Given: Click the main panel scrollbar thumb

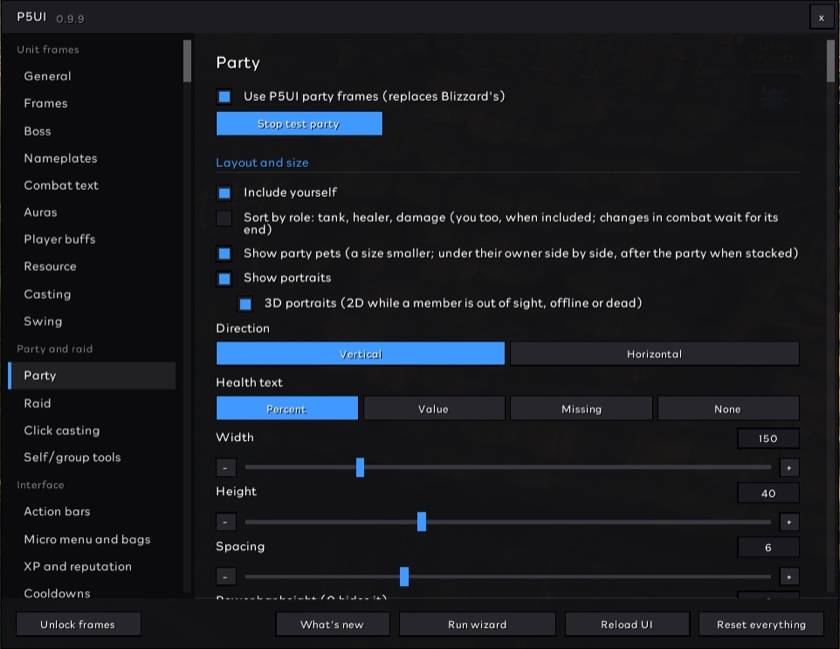Looking at the screenshot, I should point(830,61).
